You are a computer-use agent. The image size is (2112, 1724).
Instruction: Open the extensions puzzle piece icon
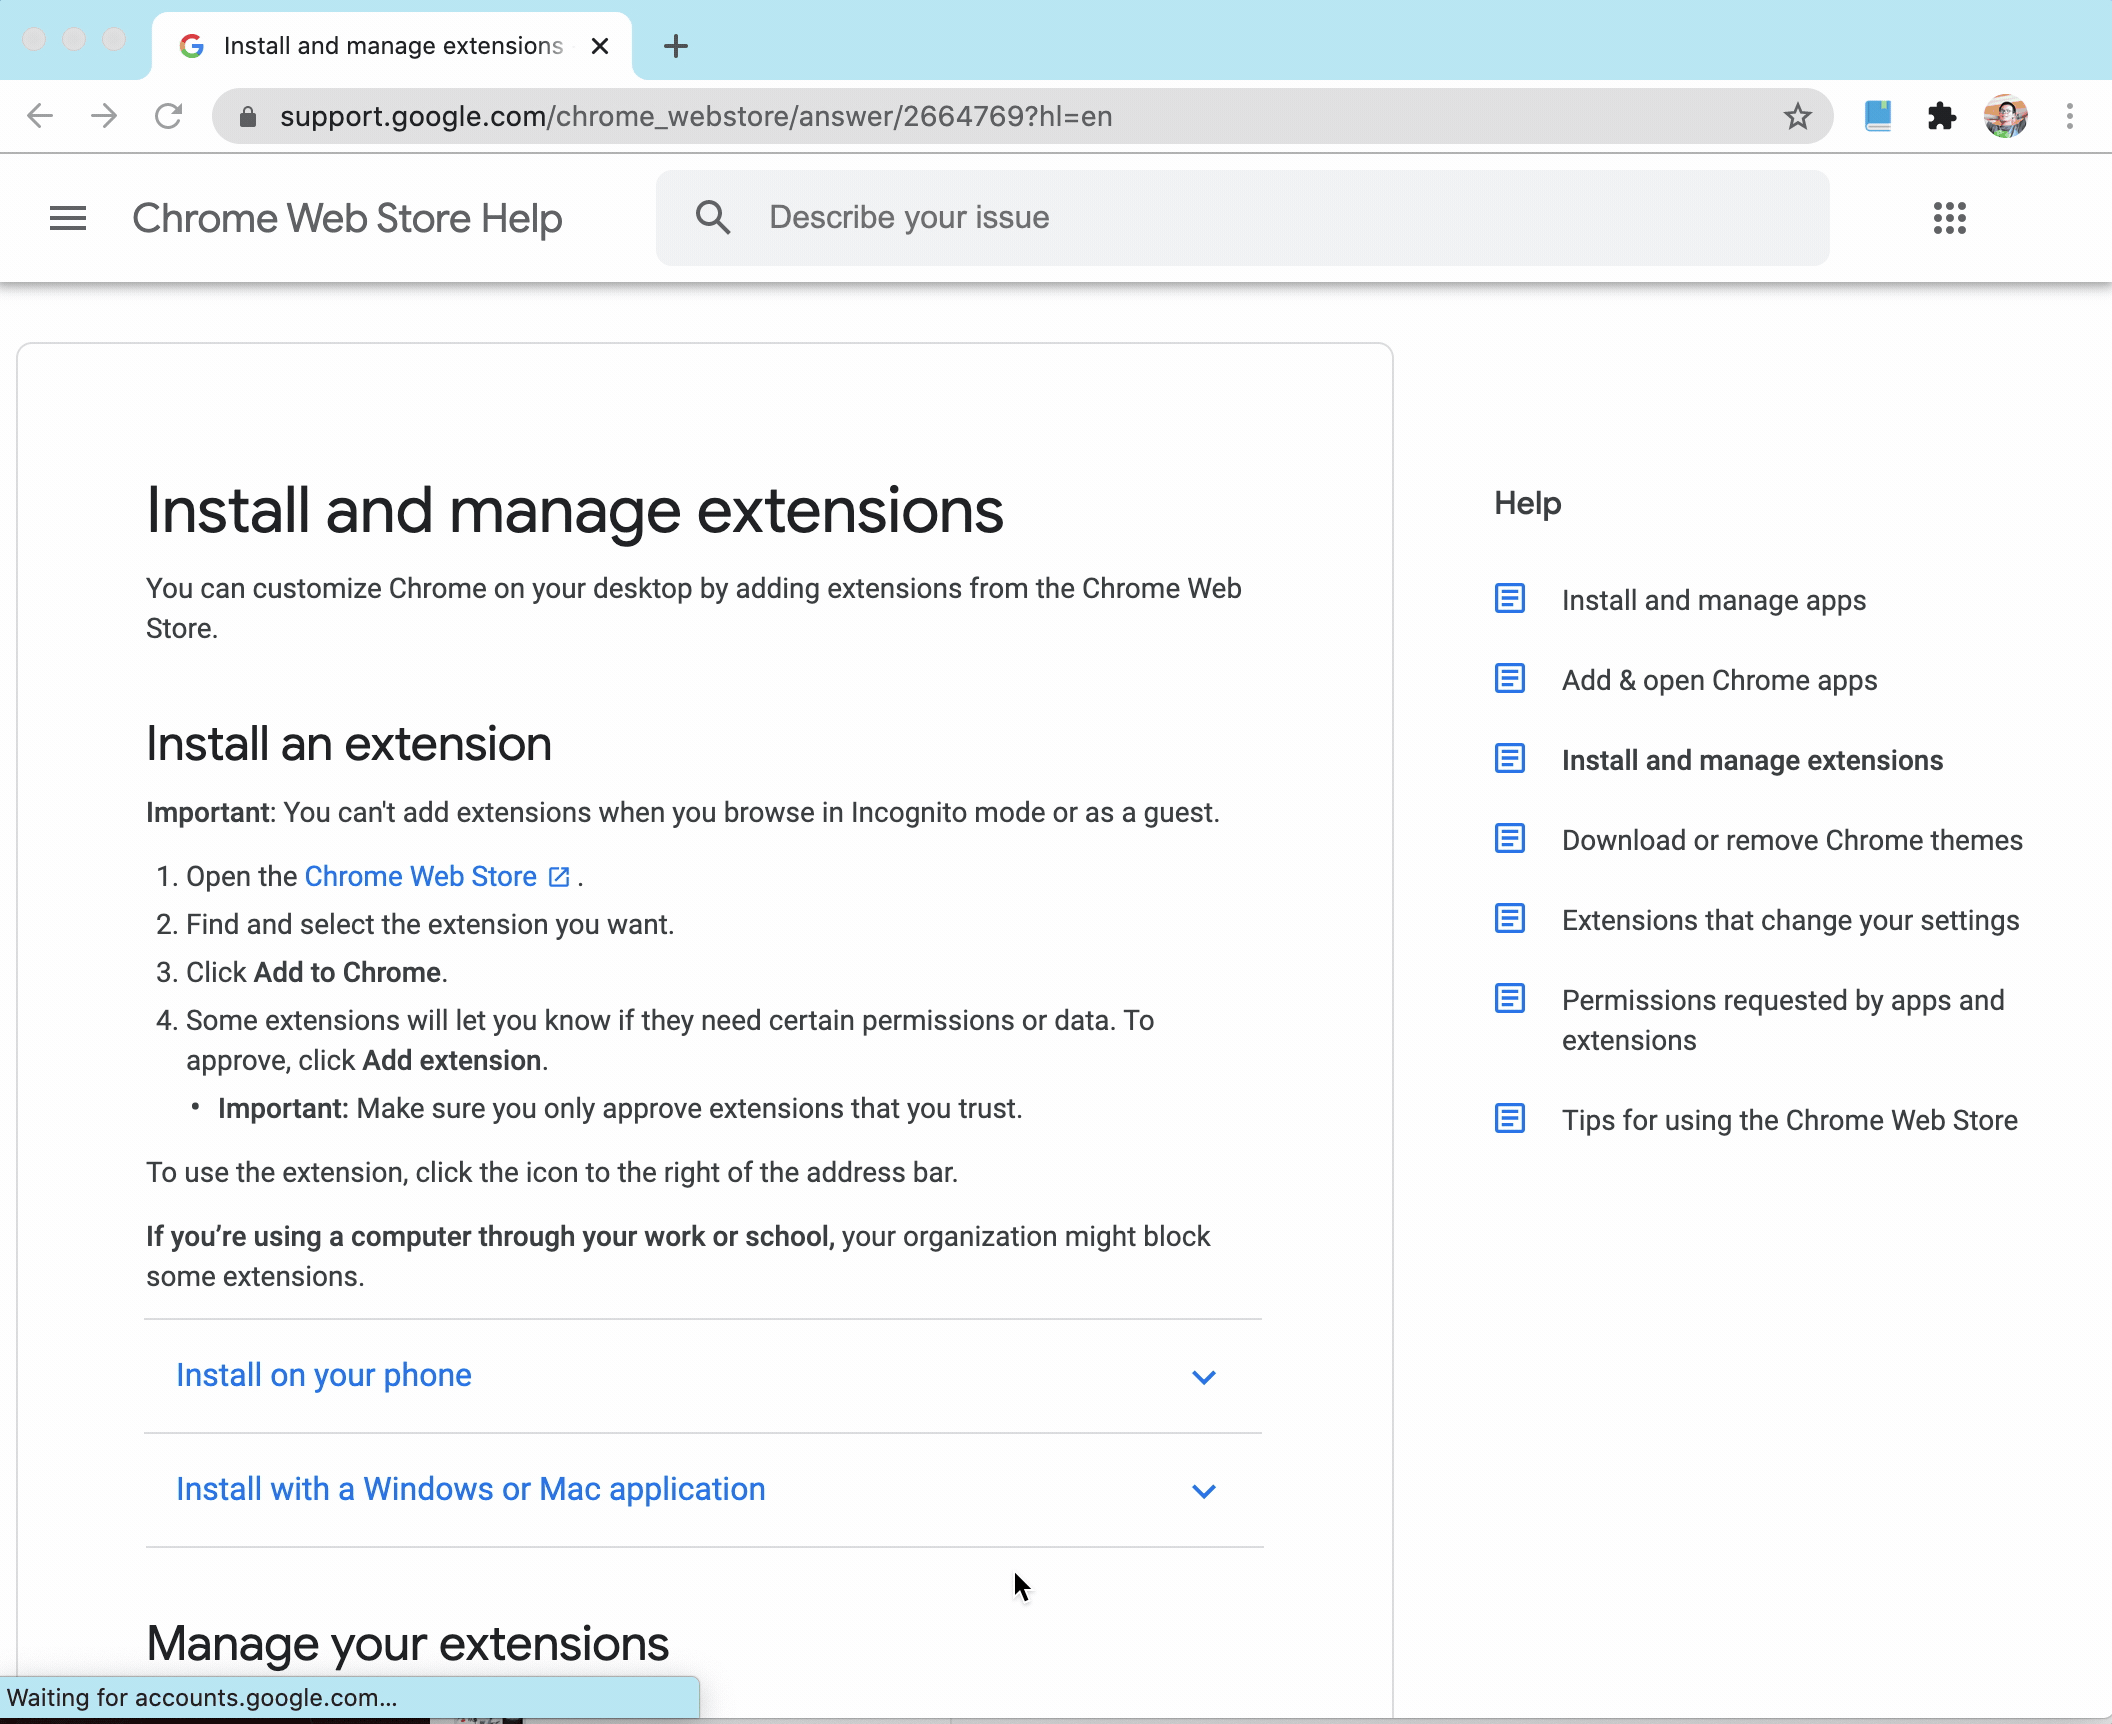coord(1941,116)
